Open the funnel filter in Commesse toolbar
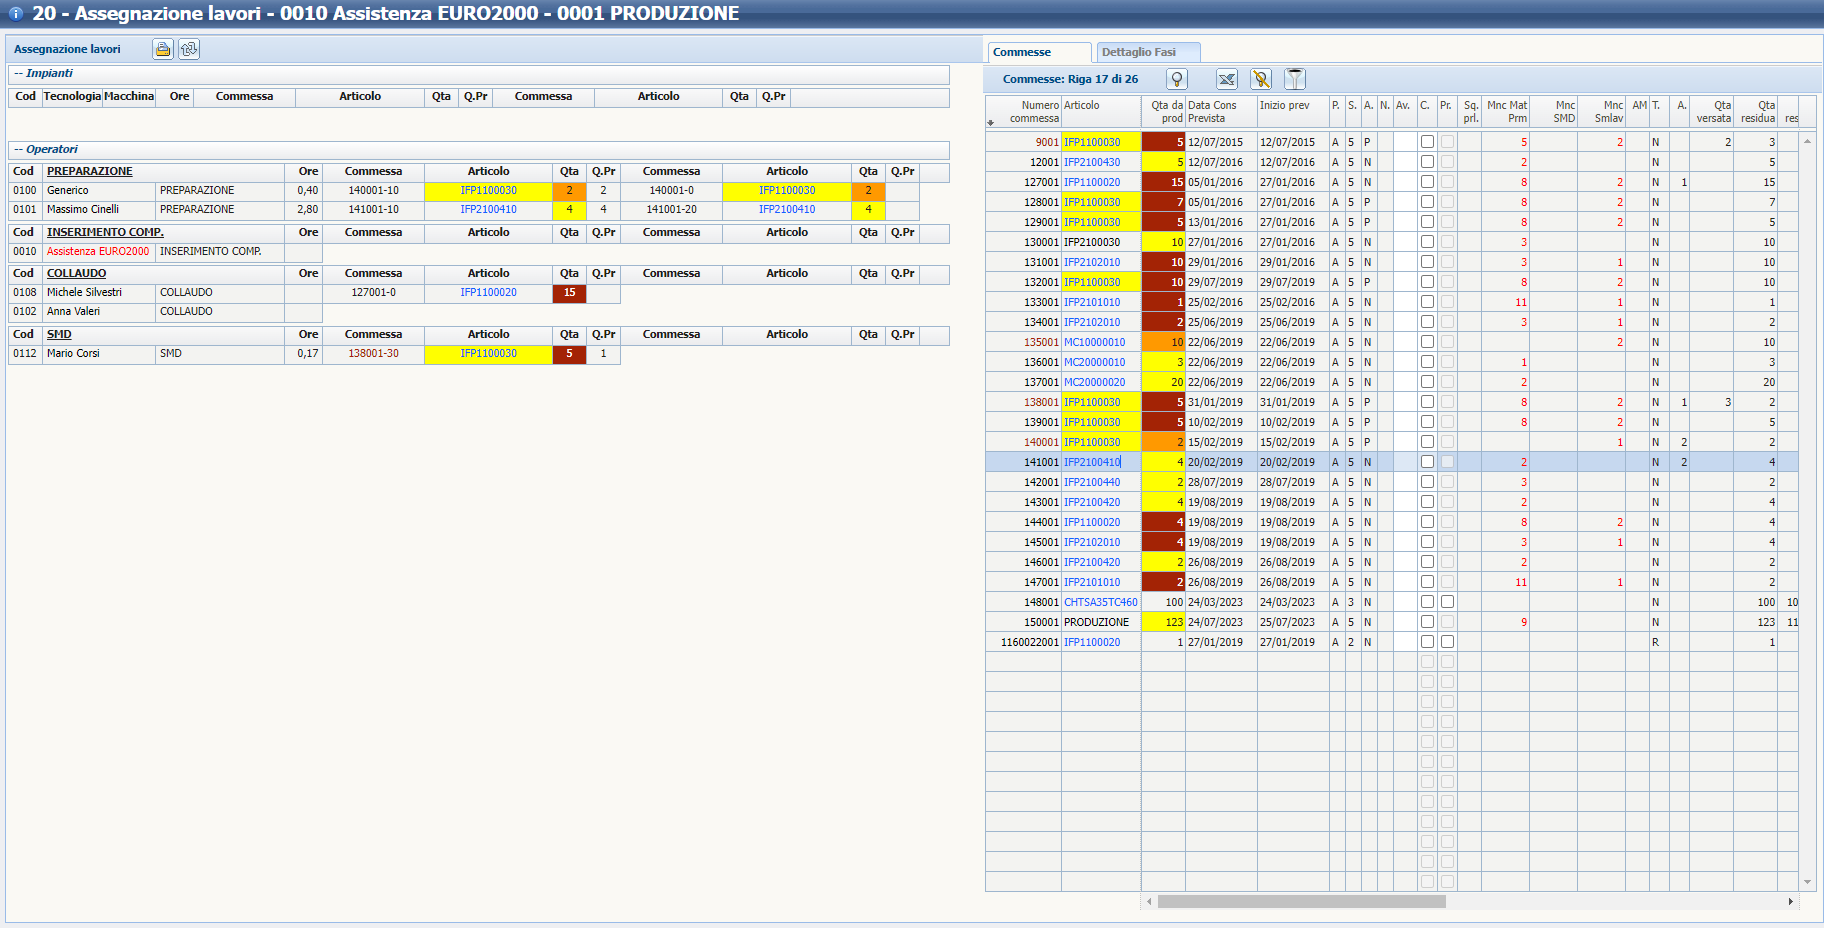Image resolution: width=1824 pixels, height=928 pixels. (x=1295, y=79)
